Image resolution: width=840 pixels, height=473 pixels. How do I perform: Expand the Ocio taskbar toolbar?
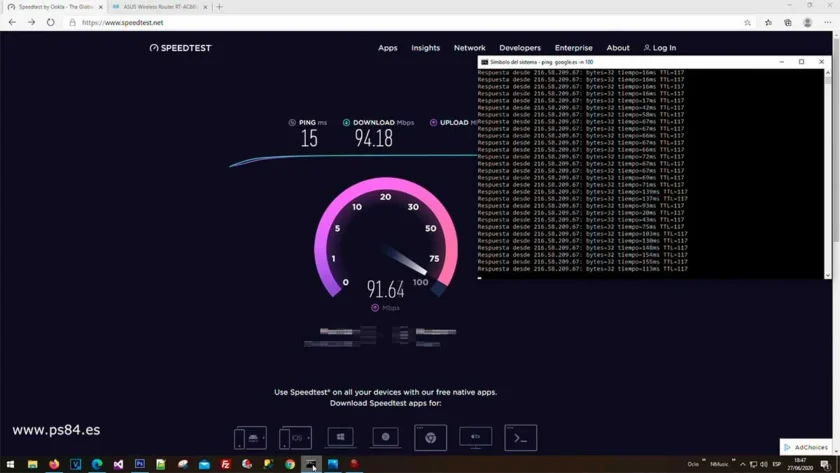click(703, 460)
